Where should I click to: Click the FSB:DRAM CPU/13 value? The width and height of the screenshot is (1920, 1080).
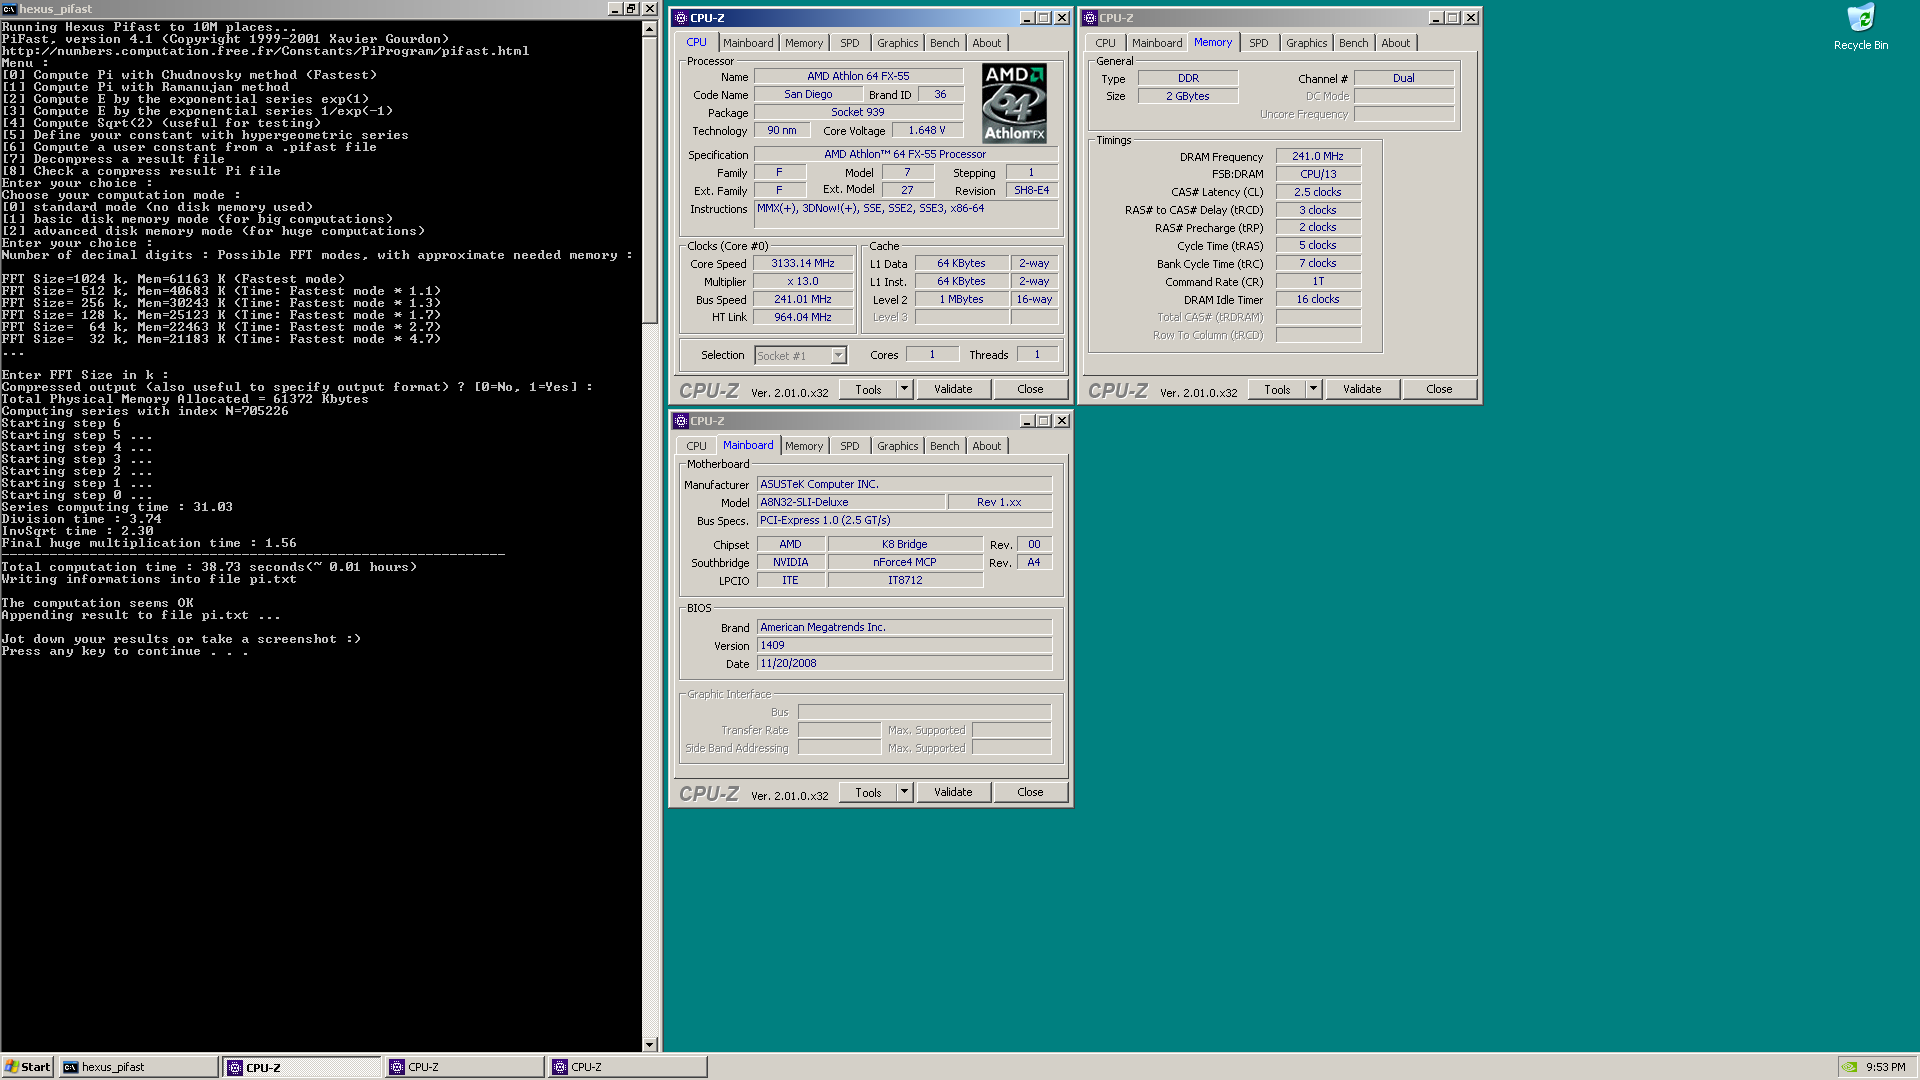coord(1318,174)
